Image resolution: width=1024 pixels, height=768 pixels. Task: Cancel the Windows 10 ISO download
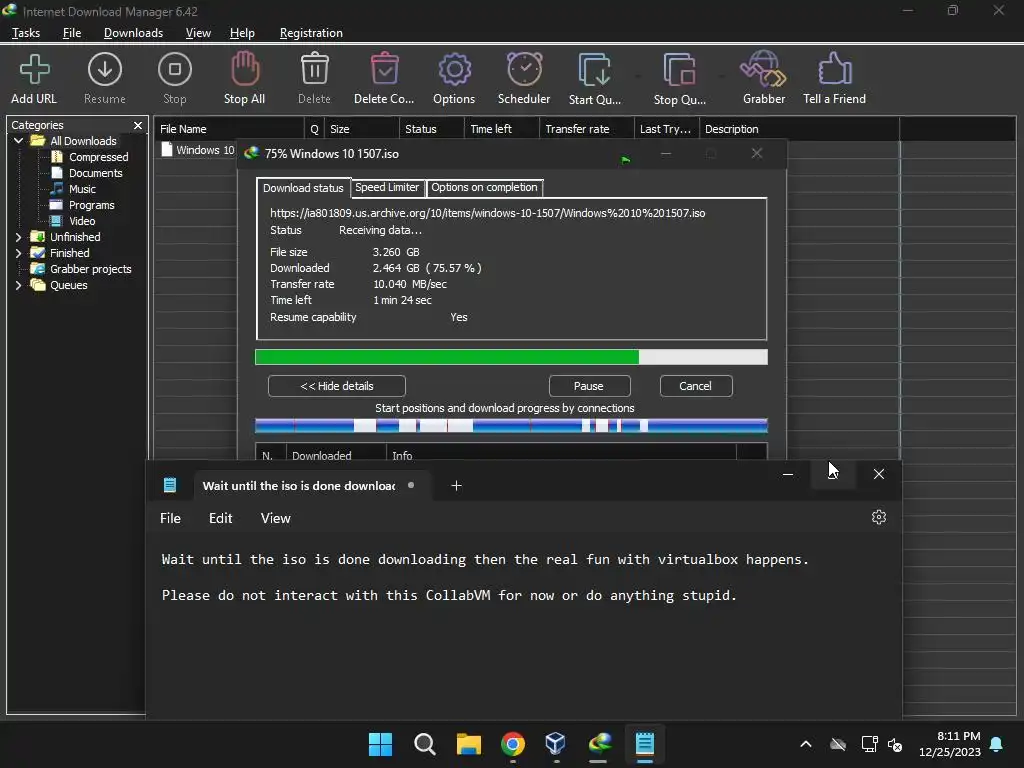click(x=696, y=386)
